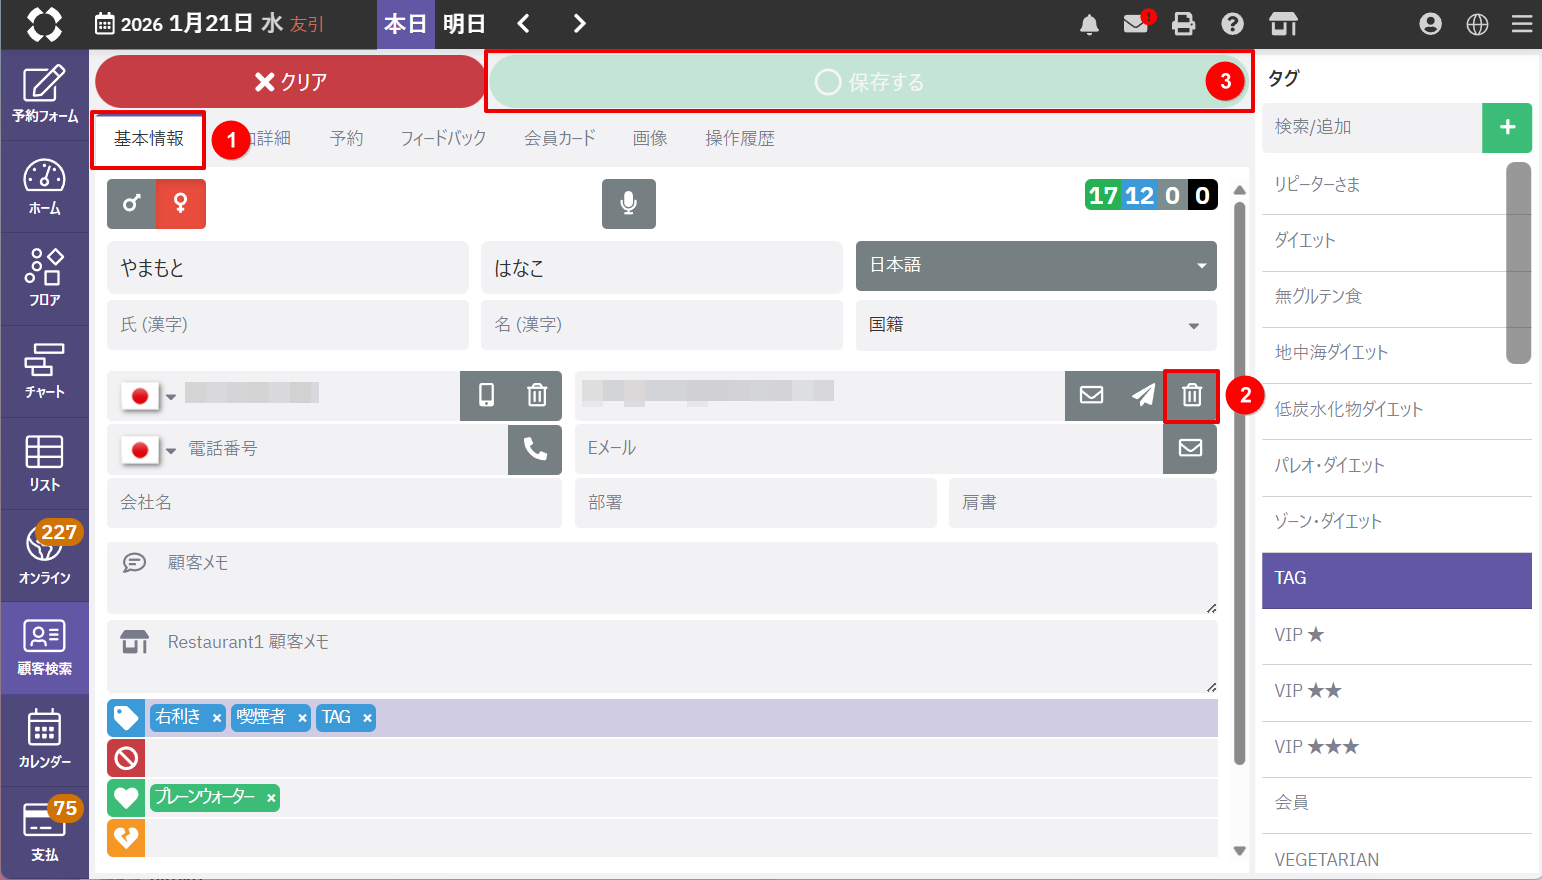
Task: Open Online reservations with 227 badge
Action: (x=44, y=555)
